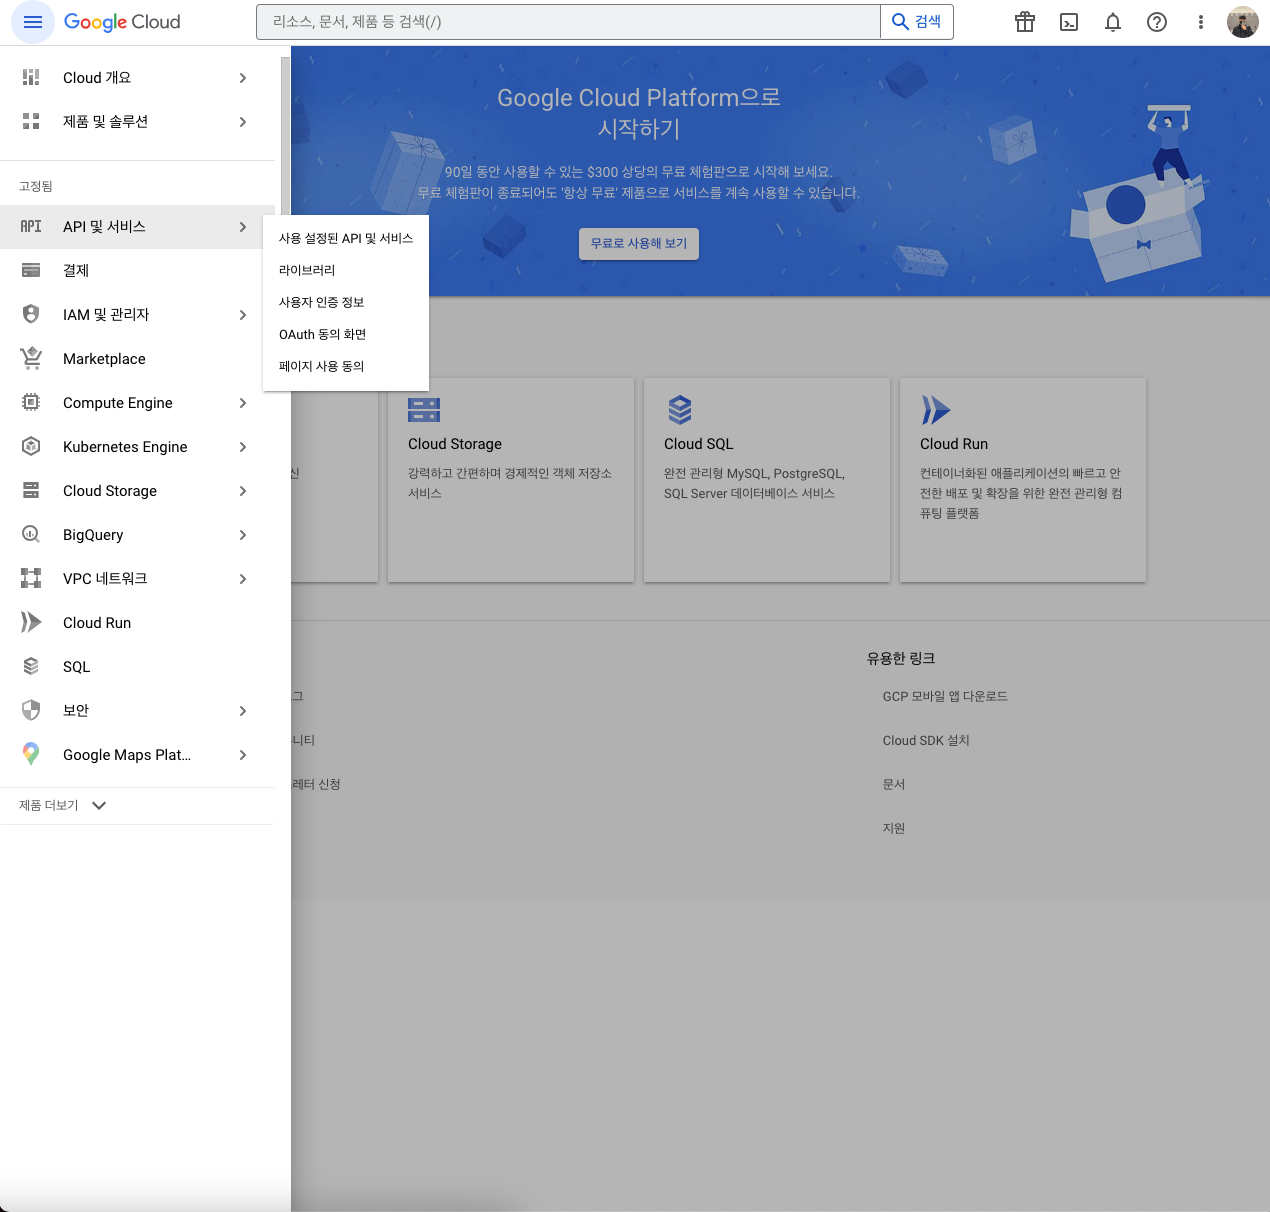Expand the Cloud Storage sidebar chevron
This screenshot has width=1270, height=1212.
tap(243, 491)
